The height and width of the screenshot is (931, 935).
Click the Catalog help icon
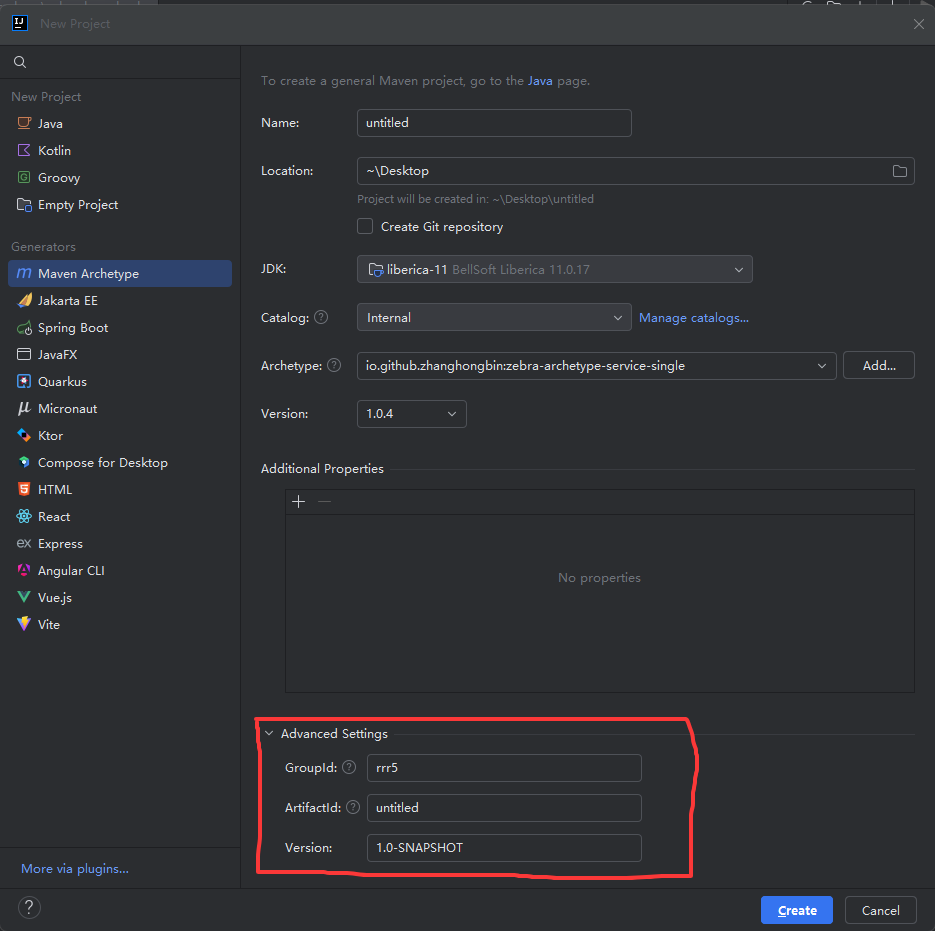tap(321, 317)
